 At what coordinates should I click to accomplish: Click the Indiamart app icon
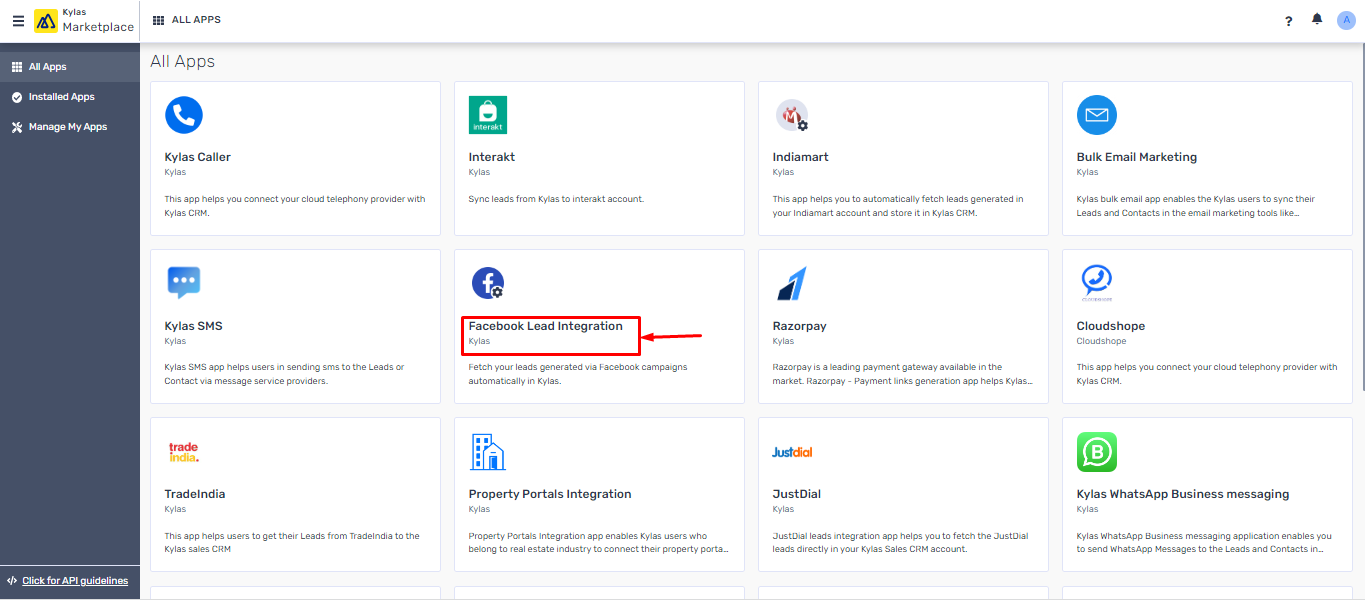coord(792,116)
